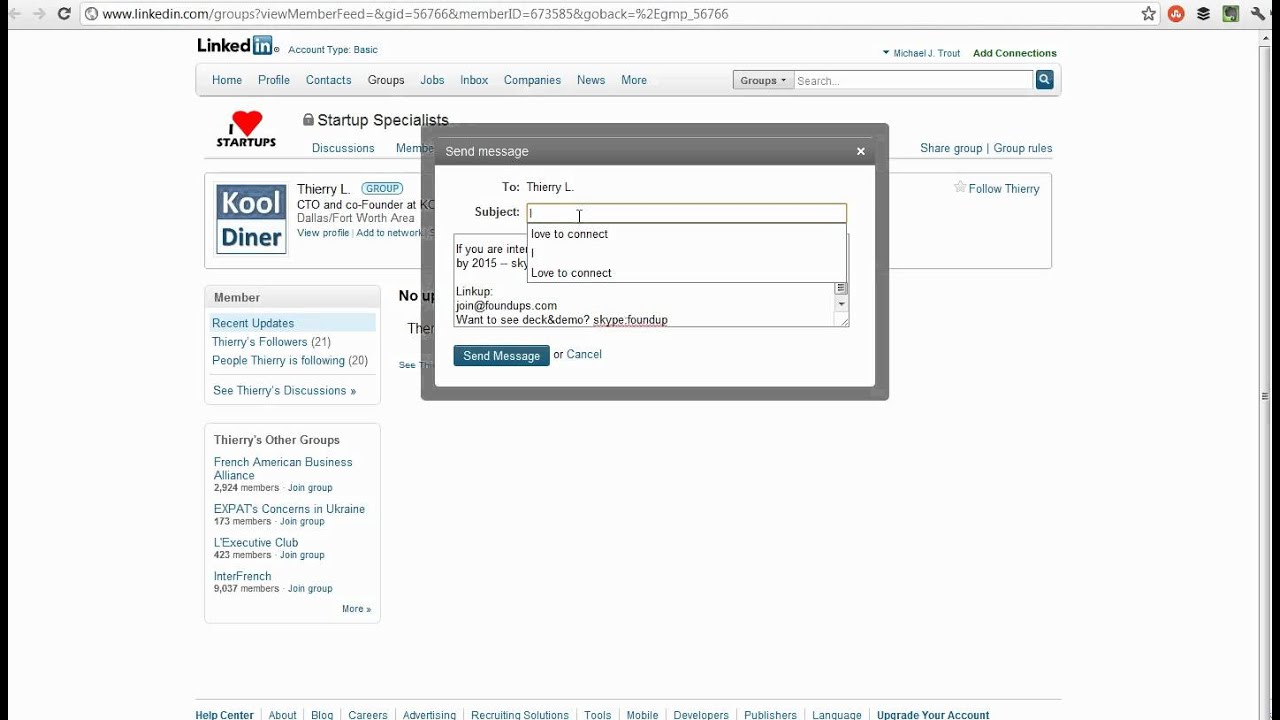Click the blue search magnifier button
The height and width of the screenshot is (720, 1280).
click(x=1044, y=80)
